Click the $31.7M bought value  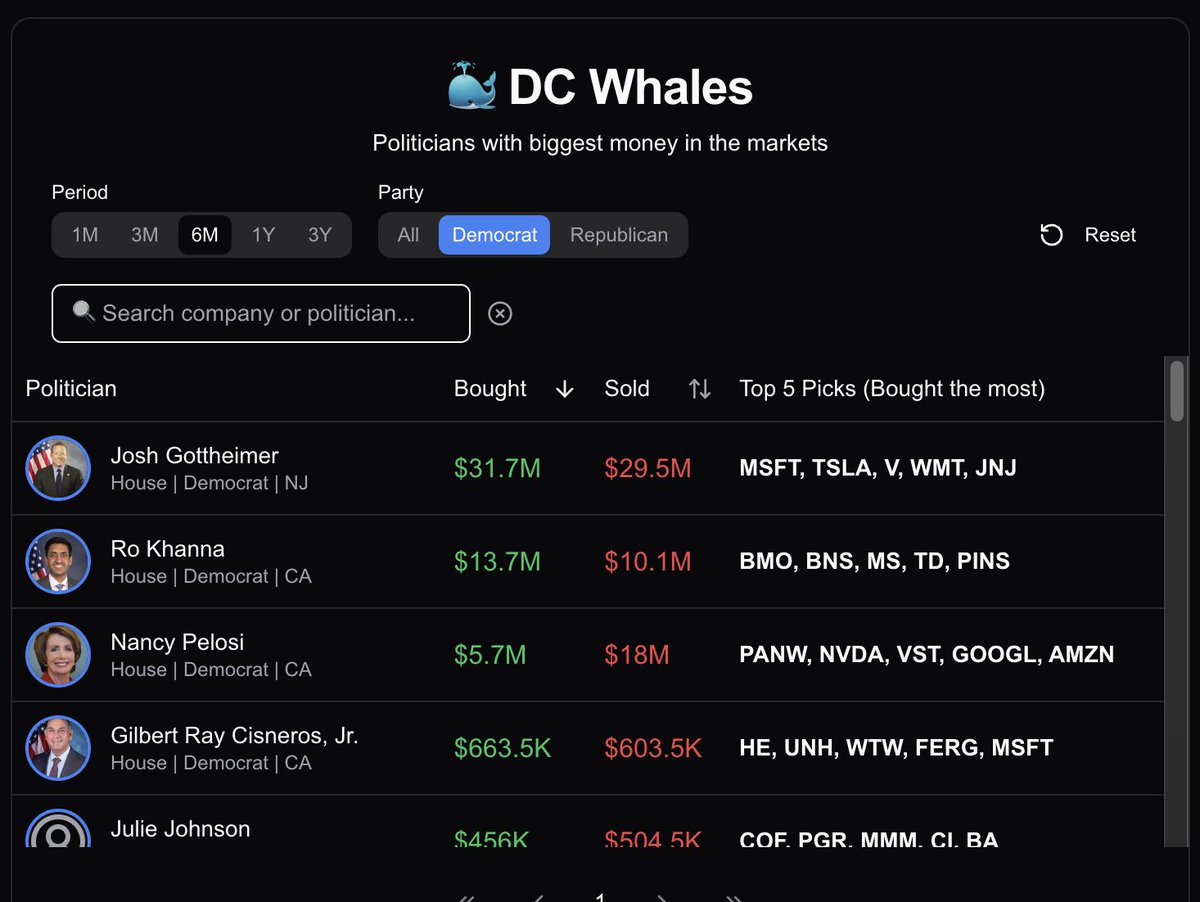(497, 468)
